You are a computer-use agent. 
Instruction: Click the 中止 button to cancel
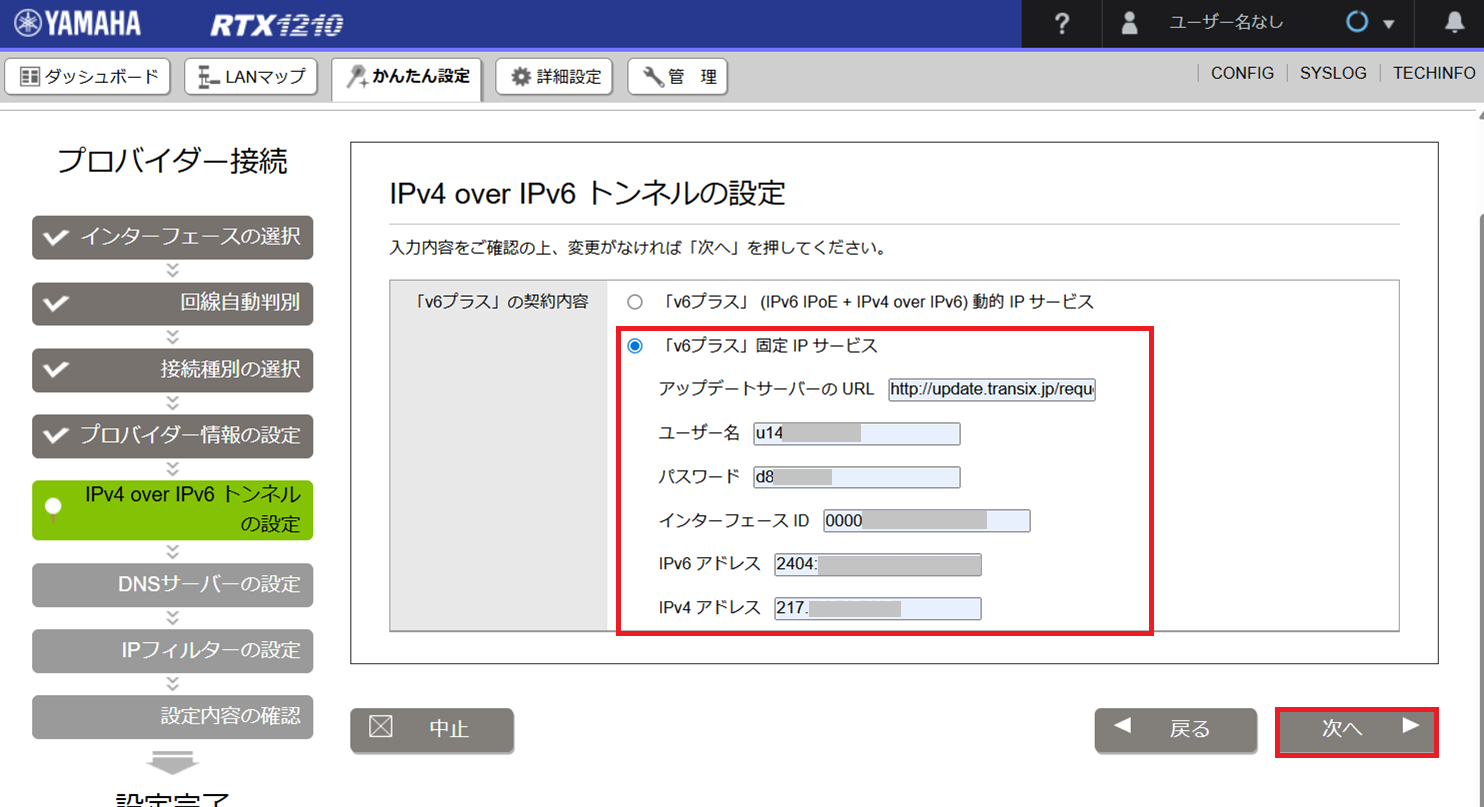coord(431,730)
